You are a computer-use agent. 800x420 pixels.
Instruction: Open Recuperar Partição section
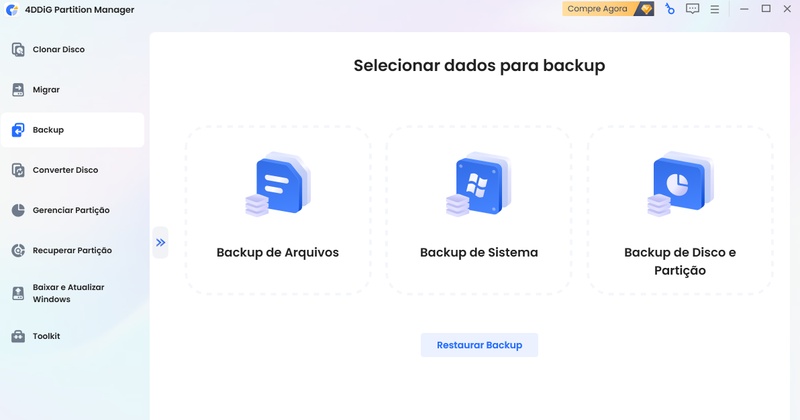click(72, 251)
